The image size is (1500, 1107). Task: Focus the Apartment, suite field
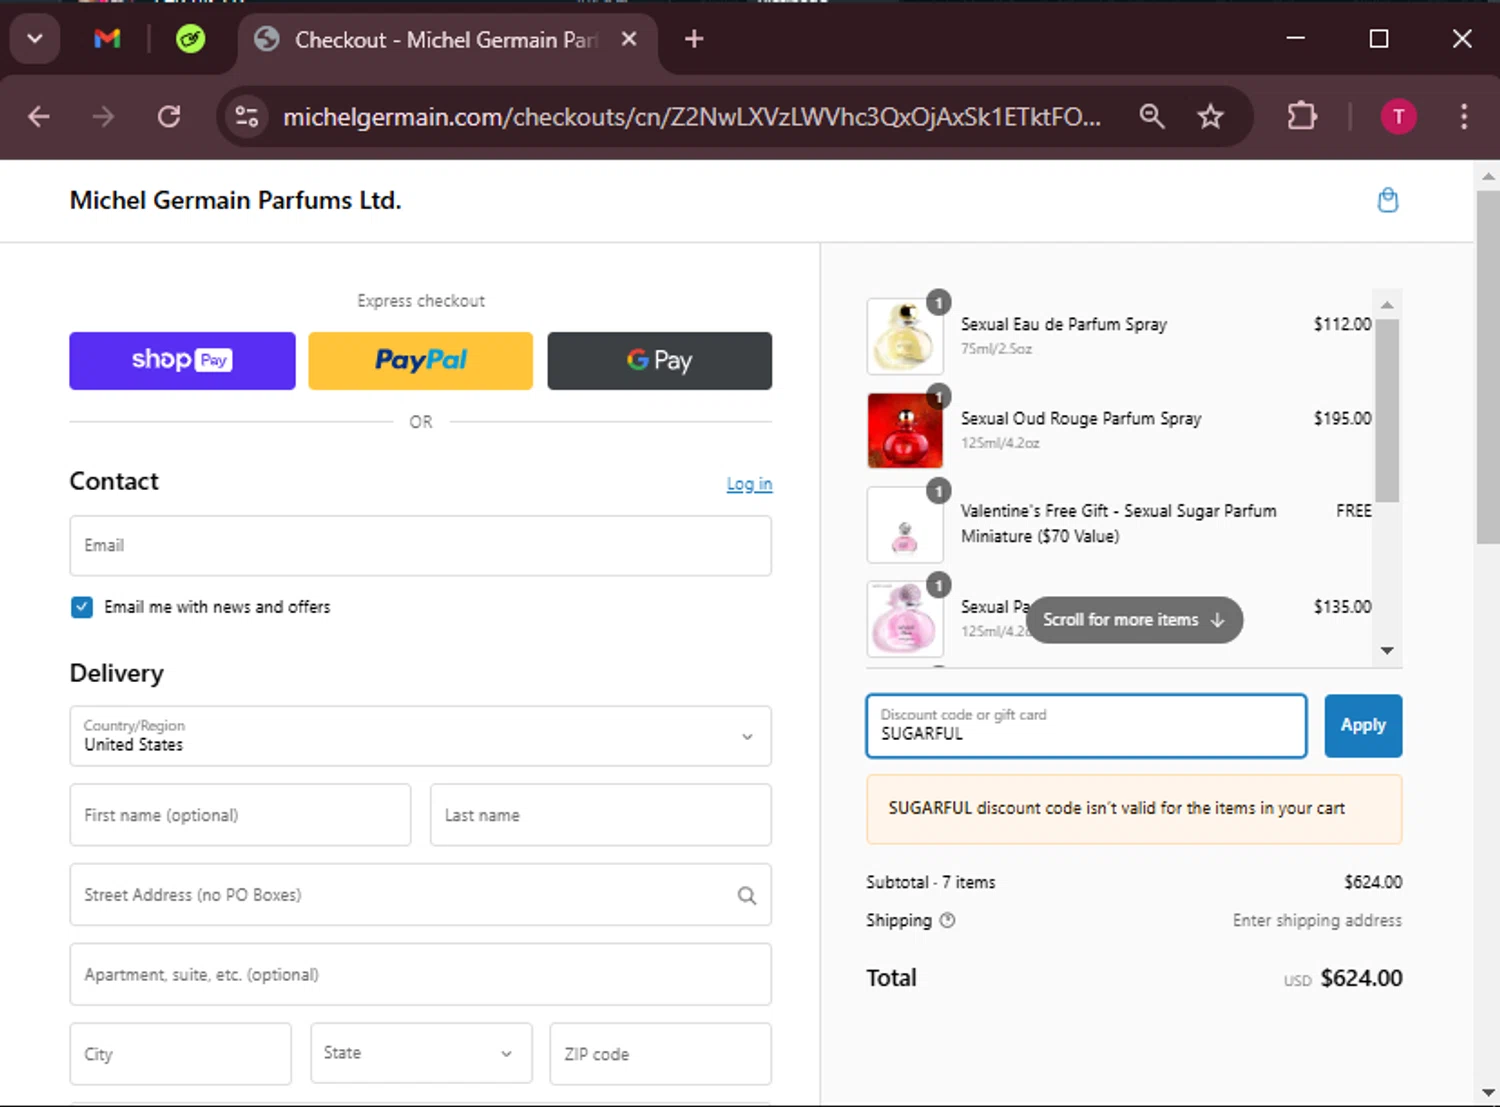[x=421, y=975]
